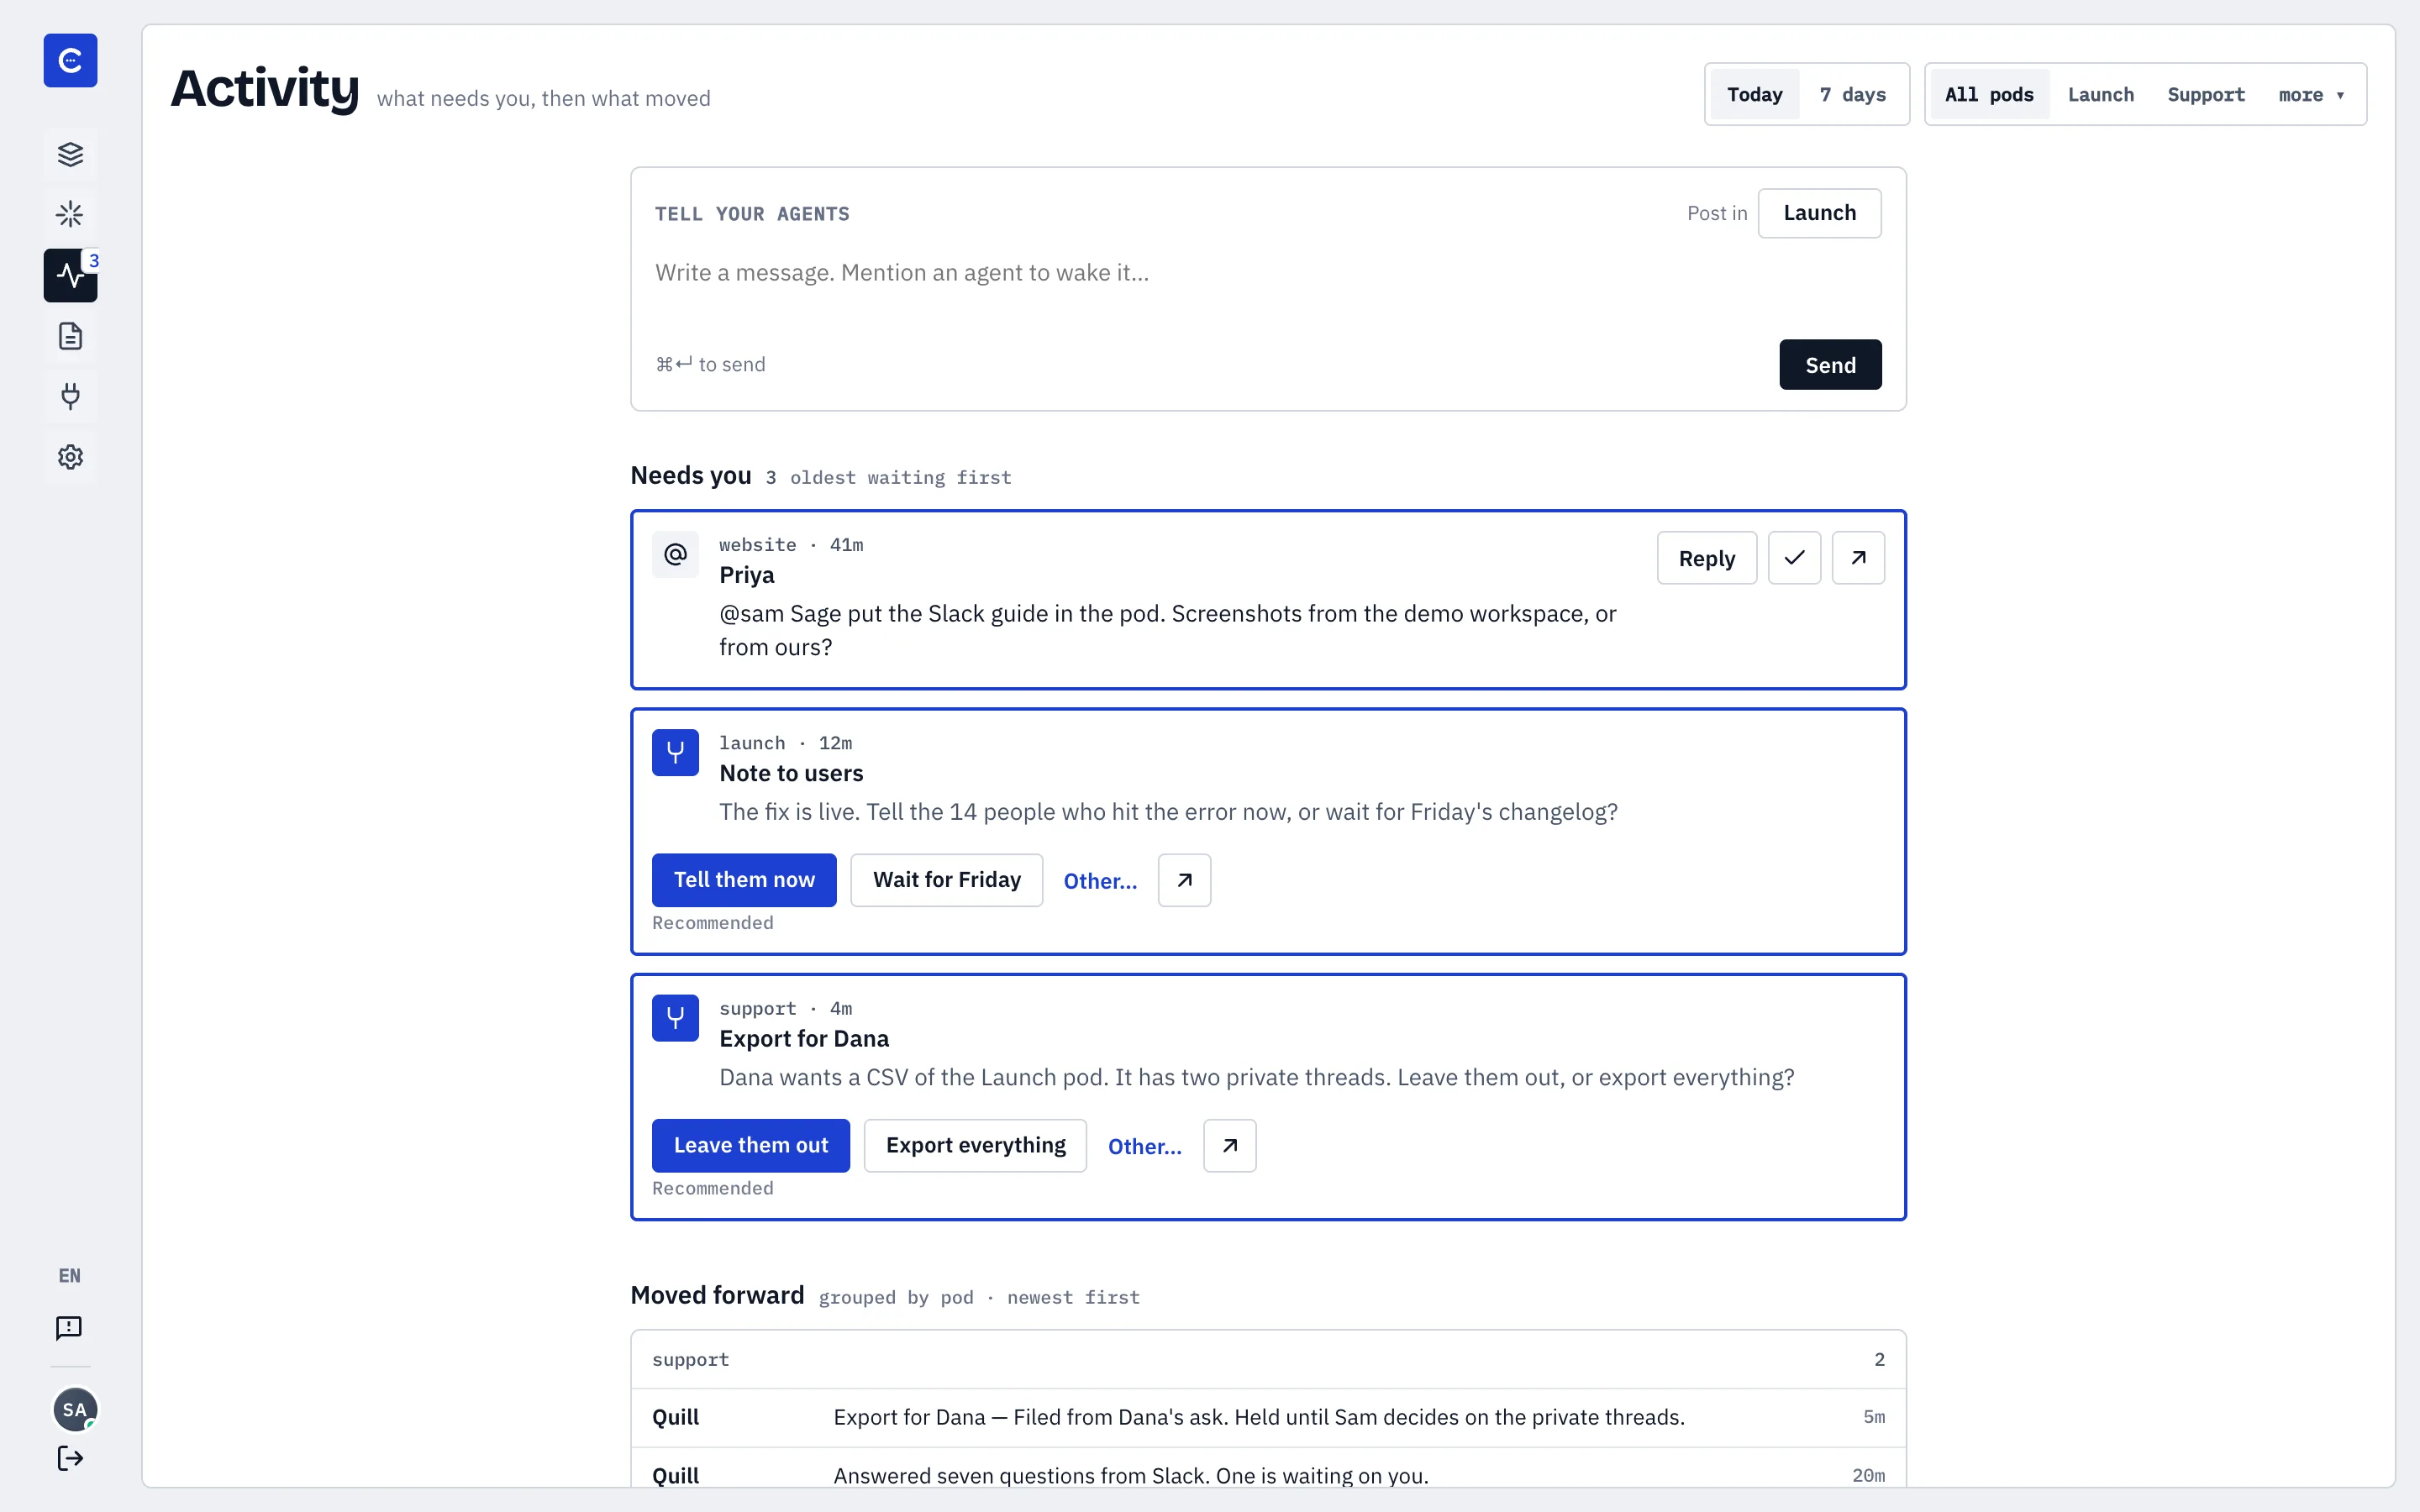Open Export for Dana thread arrow icon

(x=1229, y=1145)
